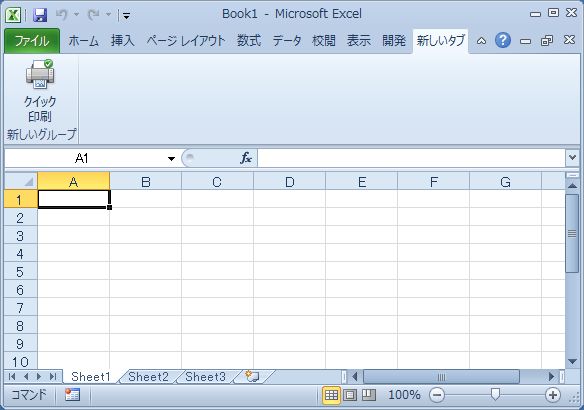The width and height of the screenshot is (584, 410).
Task: Switch to the 校閲 tab
Action: tap(324, 41)
